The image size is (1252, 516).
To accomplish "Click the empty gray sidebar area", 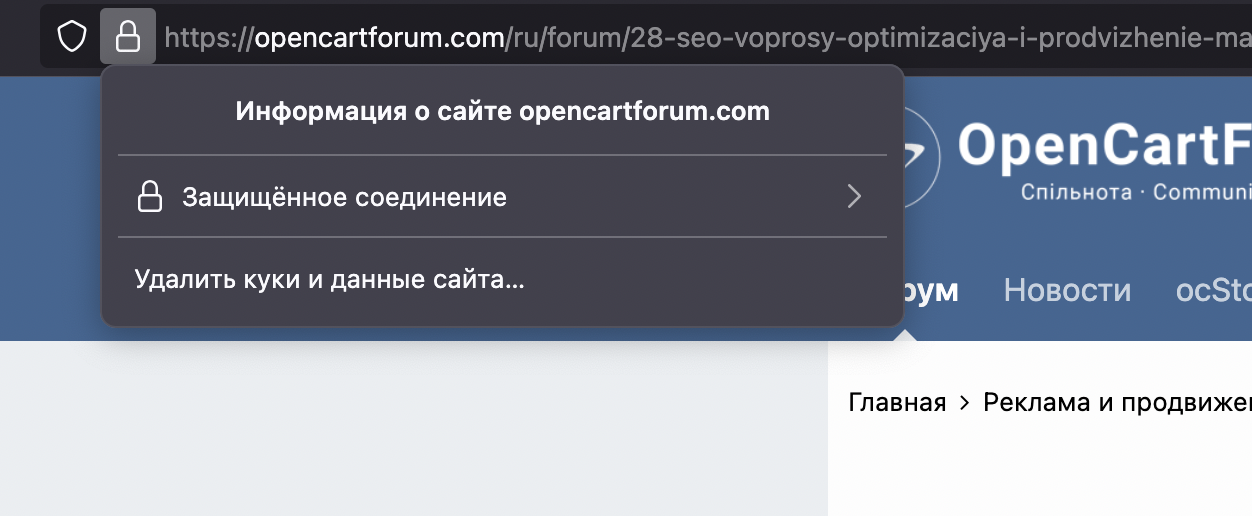I will click(414, 428).
